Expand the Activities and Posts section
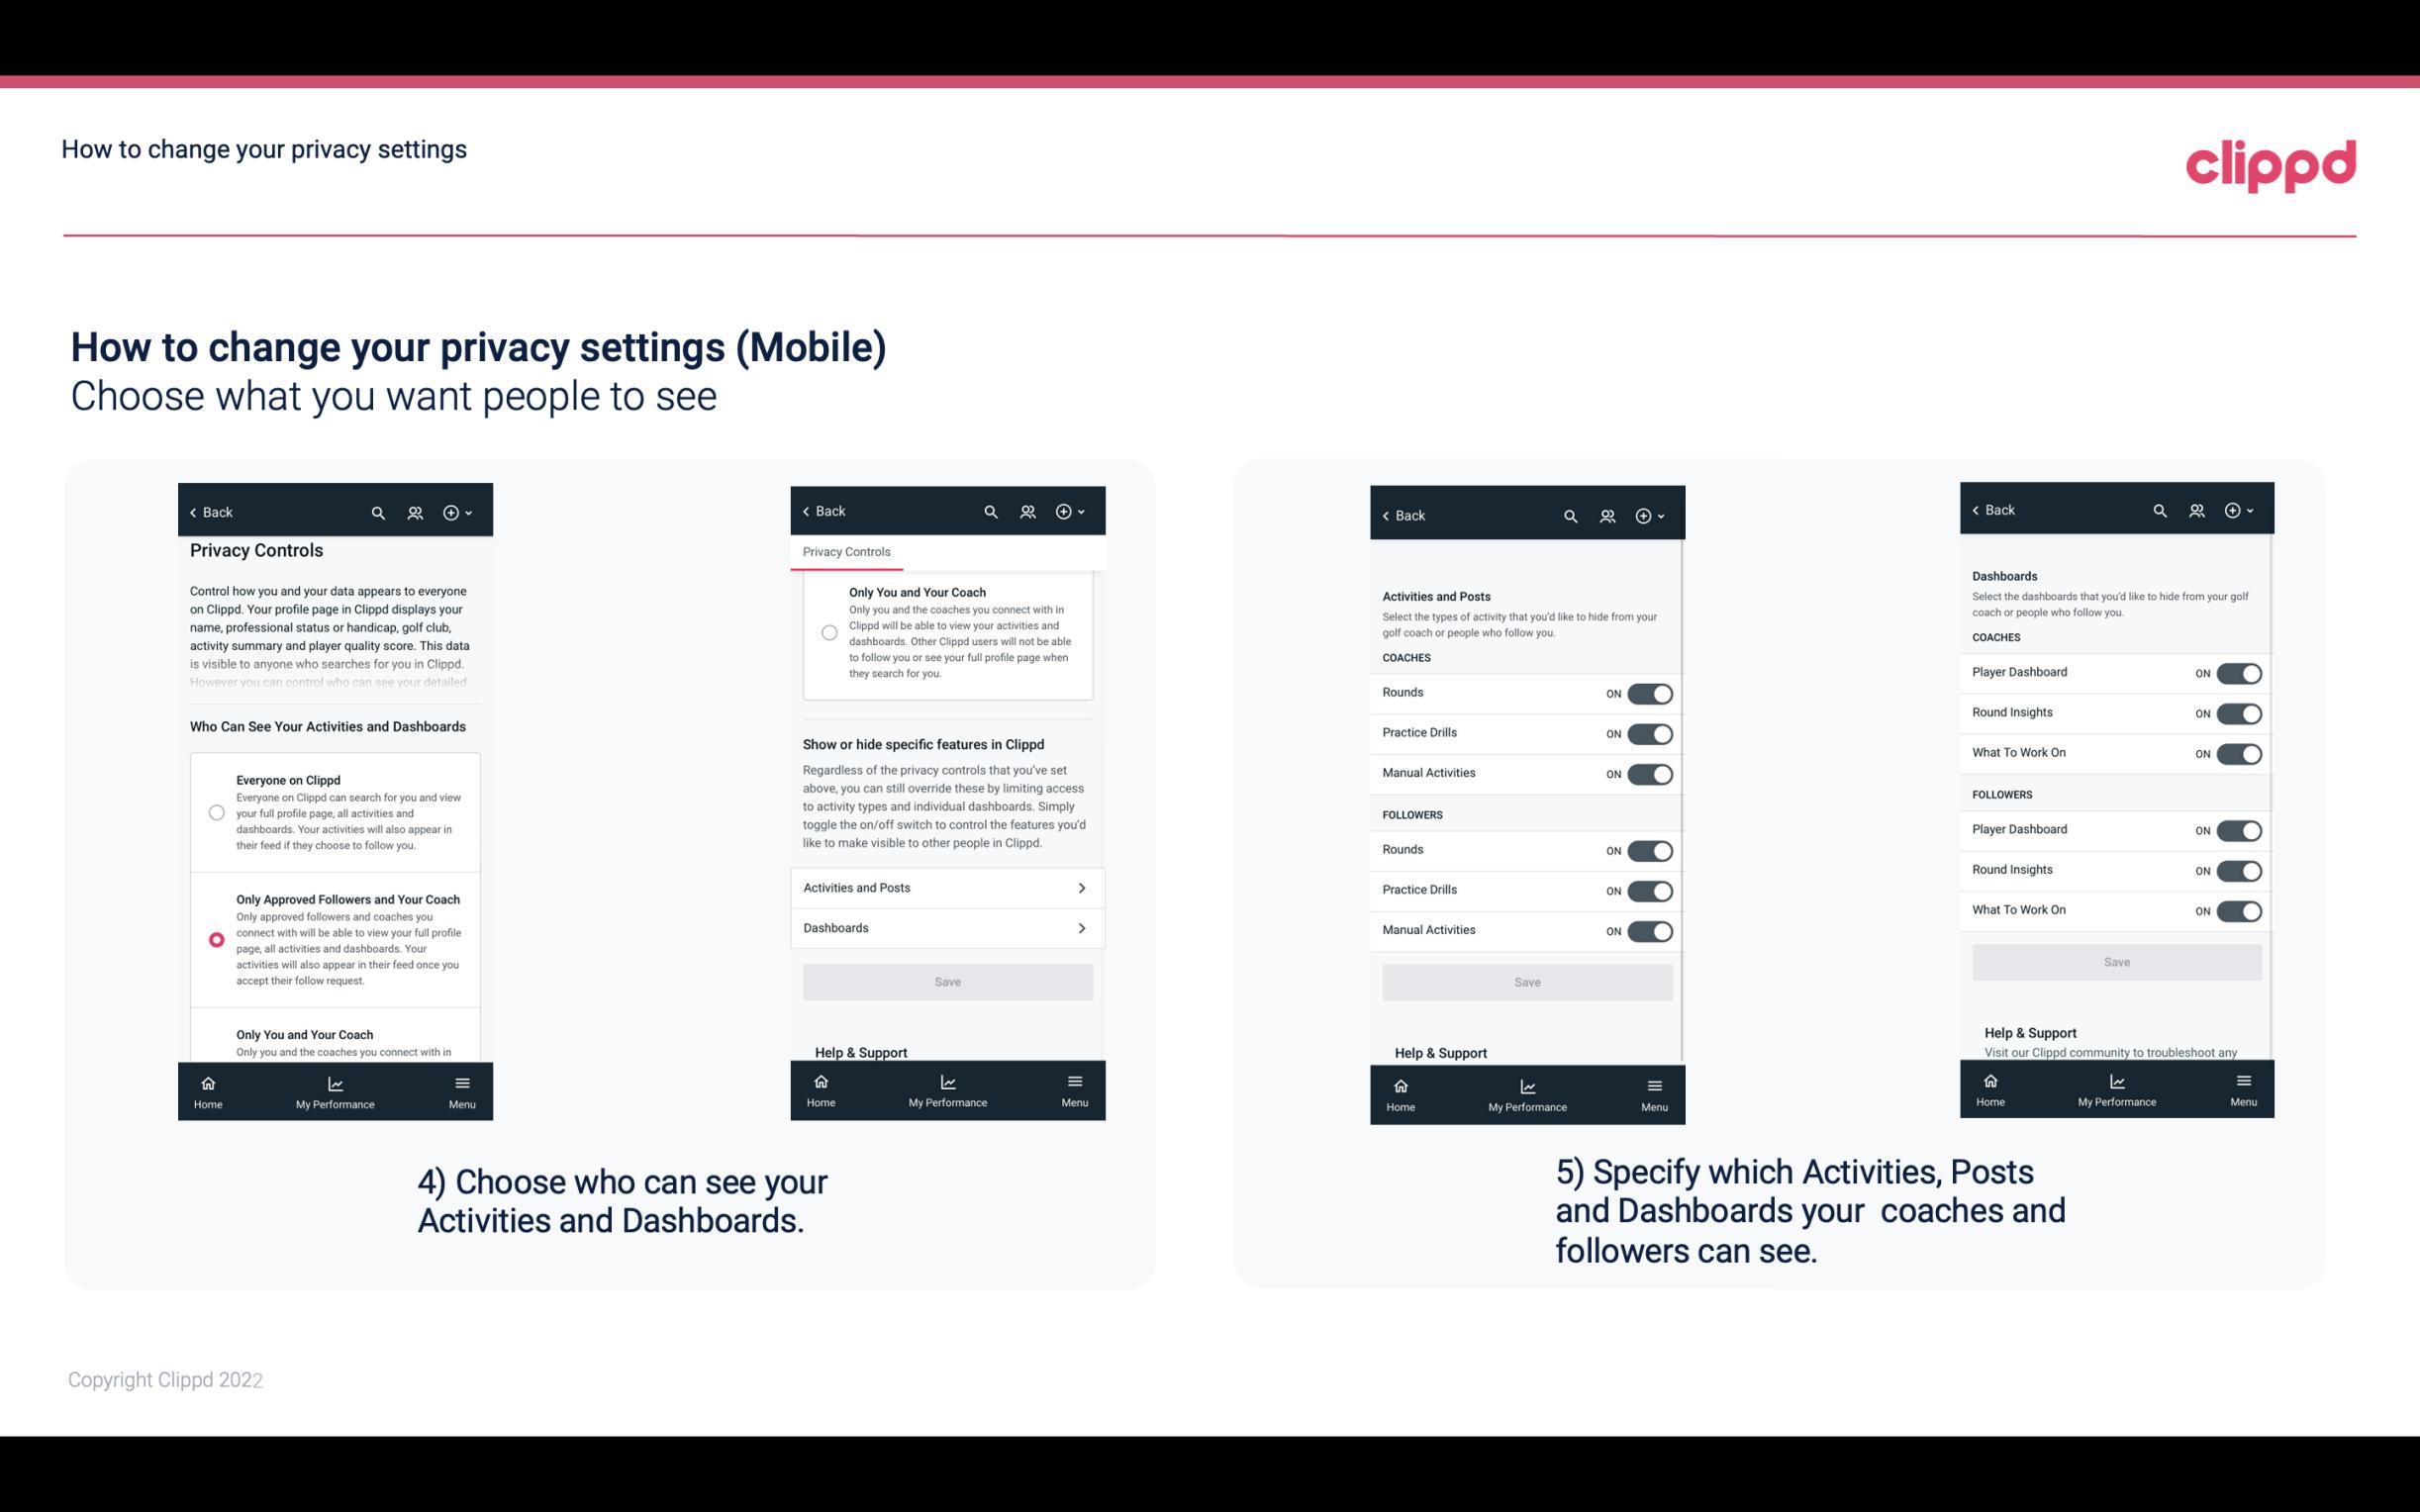 click(946, 887)
